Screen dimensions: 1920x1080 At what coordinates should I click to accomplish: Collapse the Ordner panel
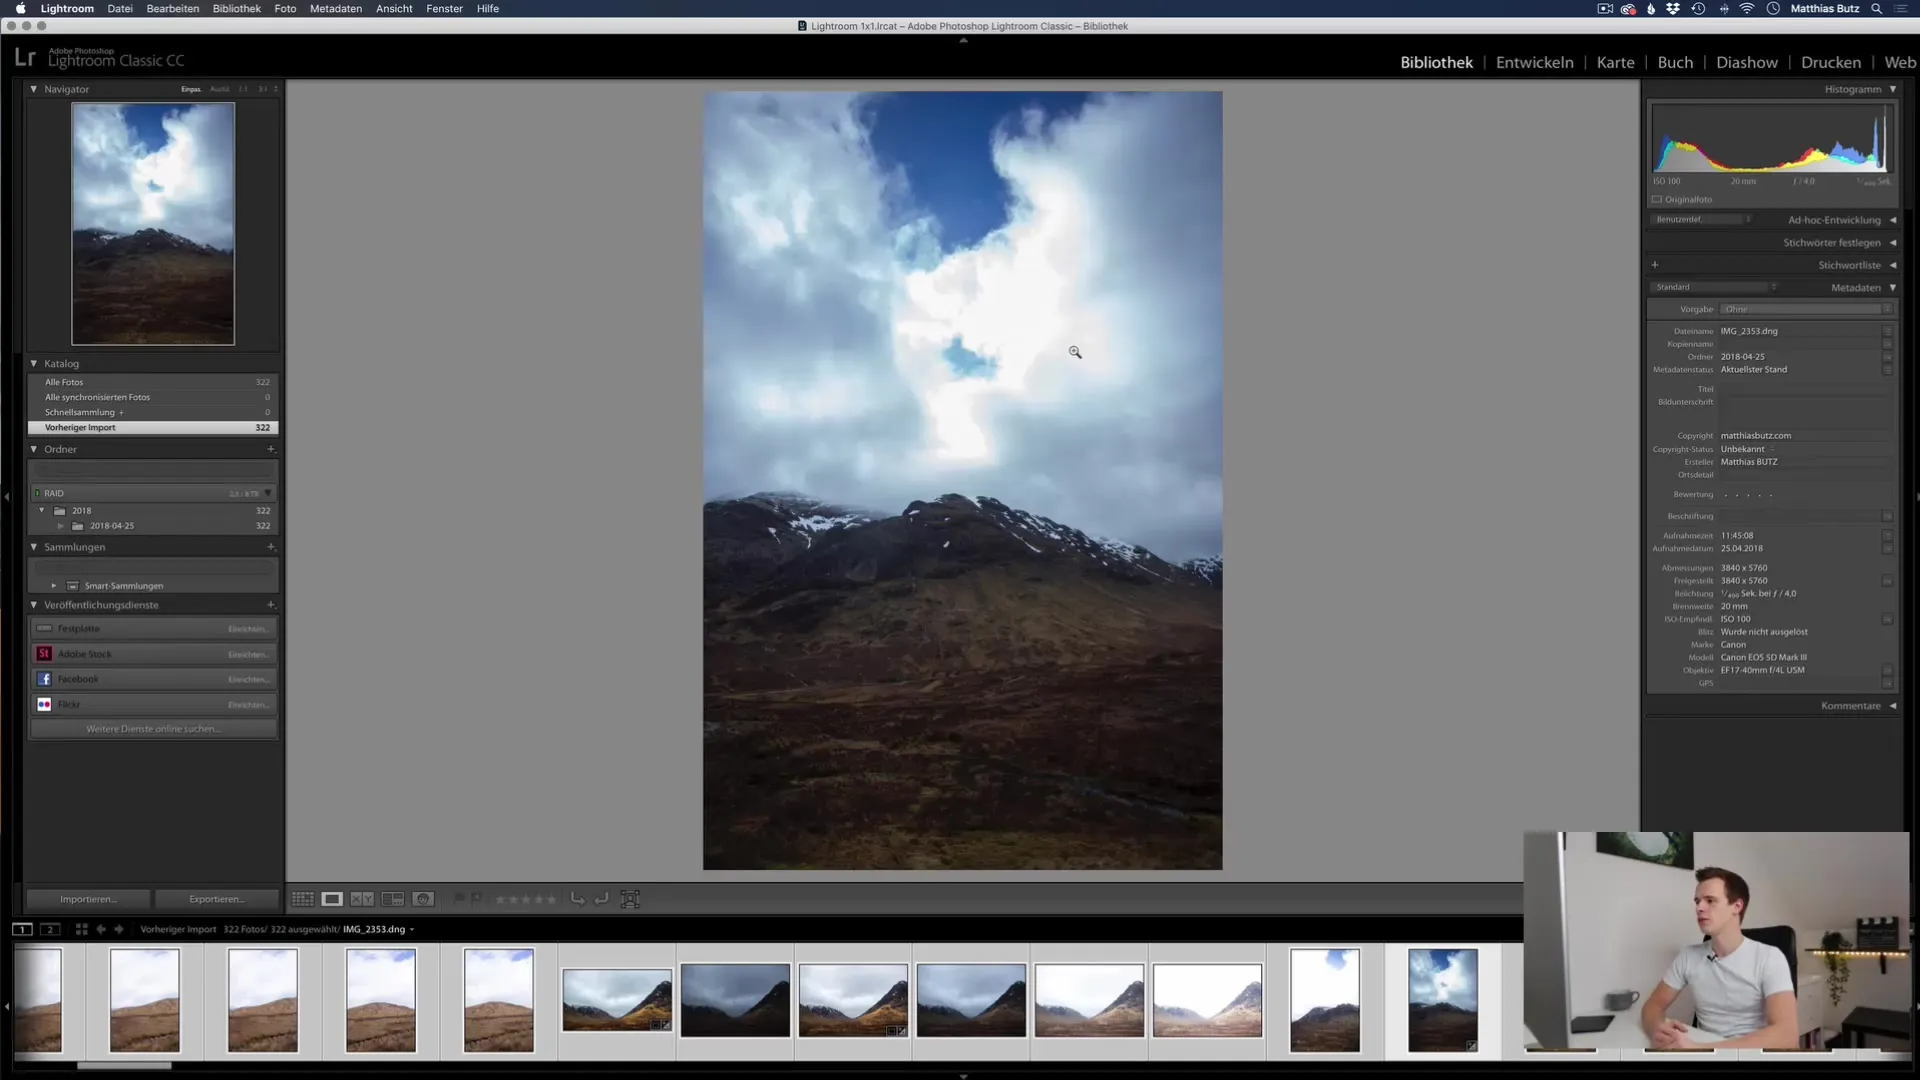(33, 449)
